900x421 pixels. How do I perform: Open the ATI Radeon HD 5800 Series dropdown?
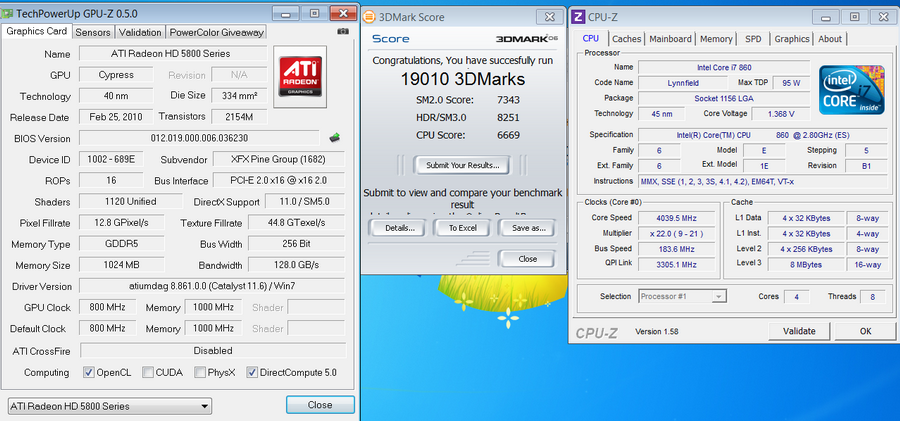[x=110, y=406]
